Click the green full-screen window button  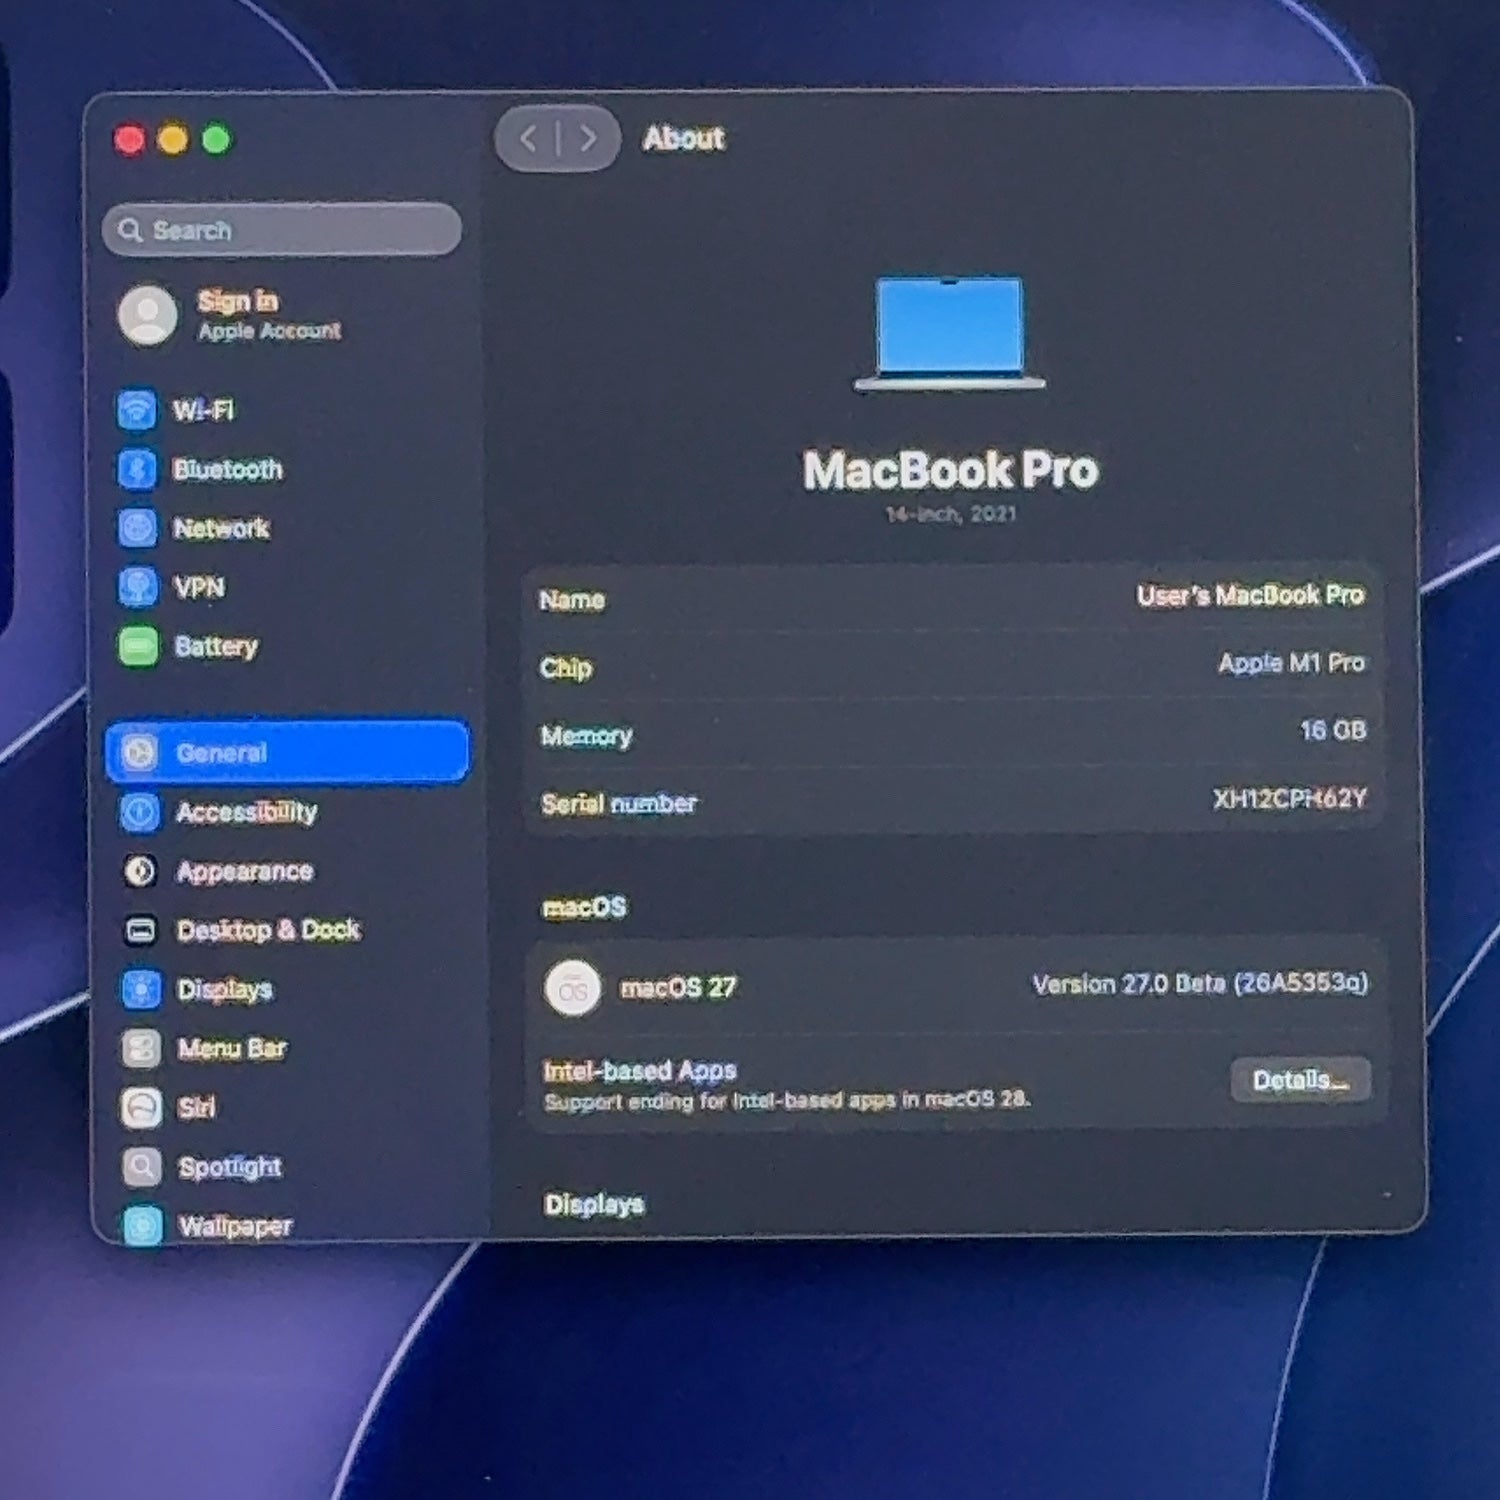click(216, 139)
